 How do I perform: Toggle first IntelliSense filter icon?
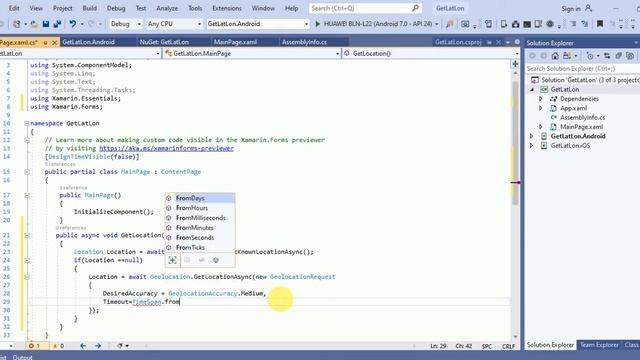(172, 260)
